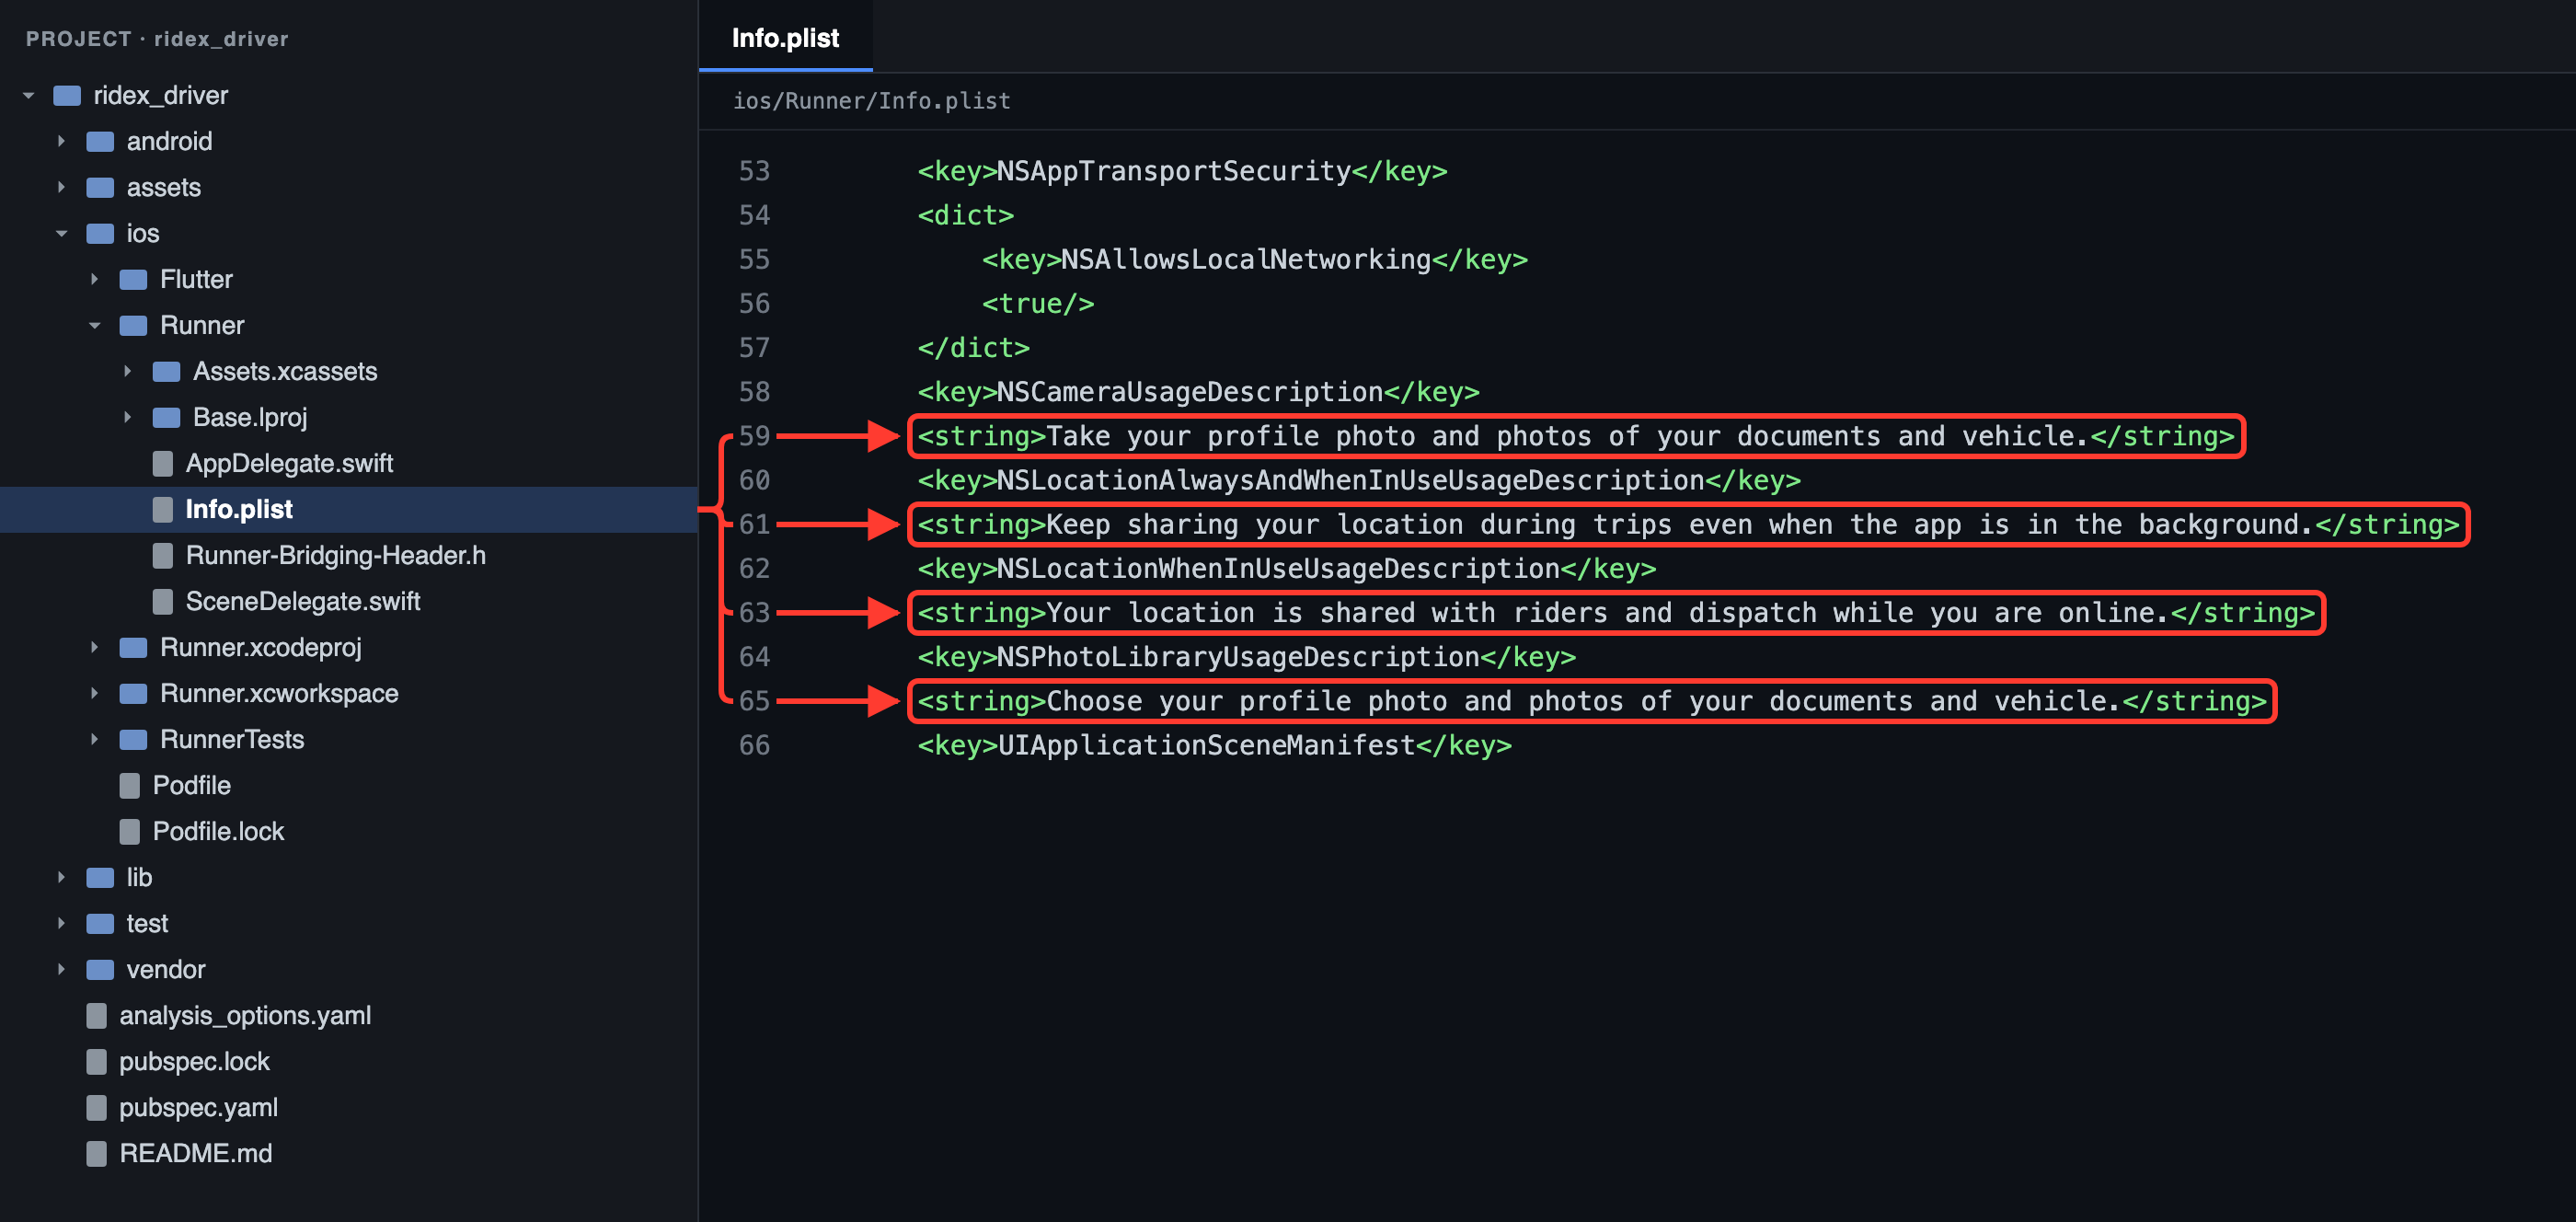The height and width of the screenshot is (1222, 2576).
Task: Click pubspec.yaml file icon
Action: (97, 1108)
